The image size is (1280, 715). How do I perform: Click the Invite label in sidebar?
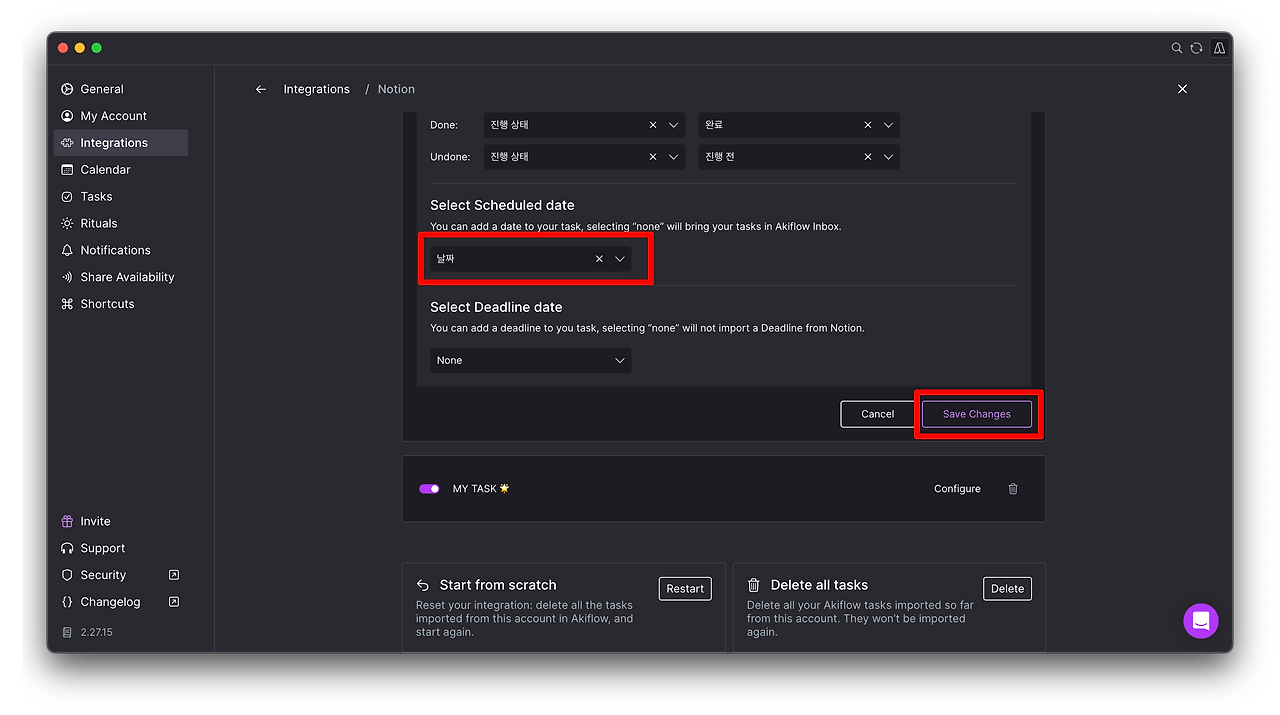(x=95, y=521)
